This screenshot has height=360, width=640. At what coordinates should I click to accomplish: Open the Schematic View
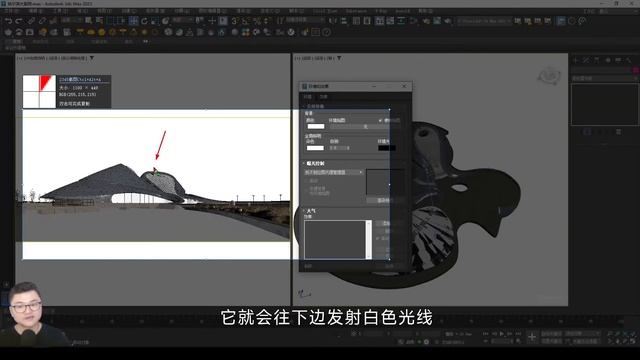401,20
